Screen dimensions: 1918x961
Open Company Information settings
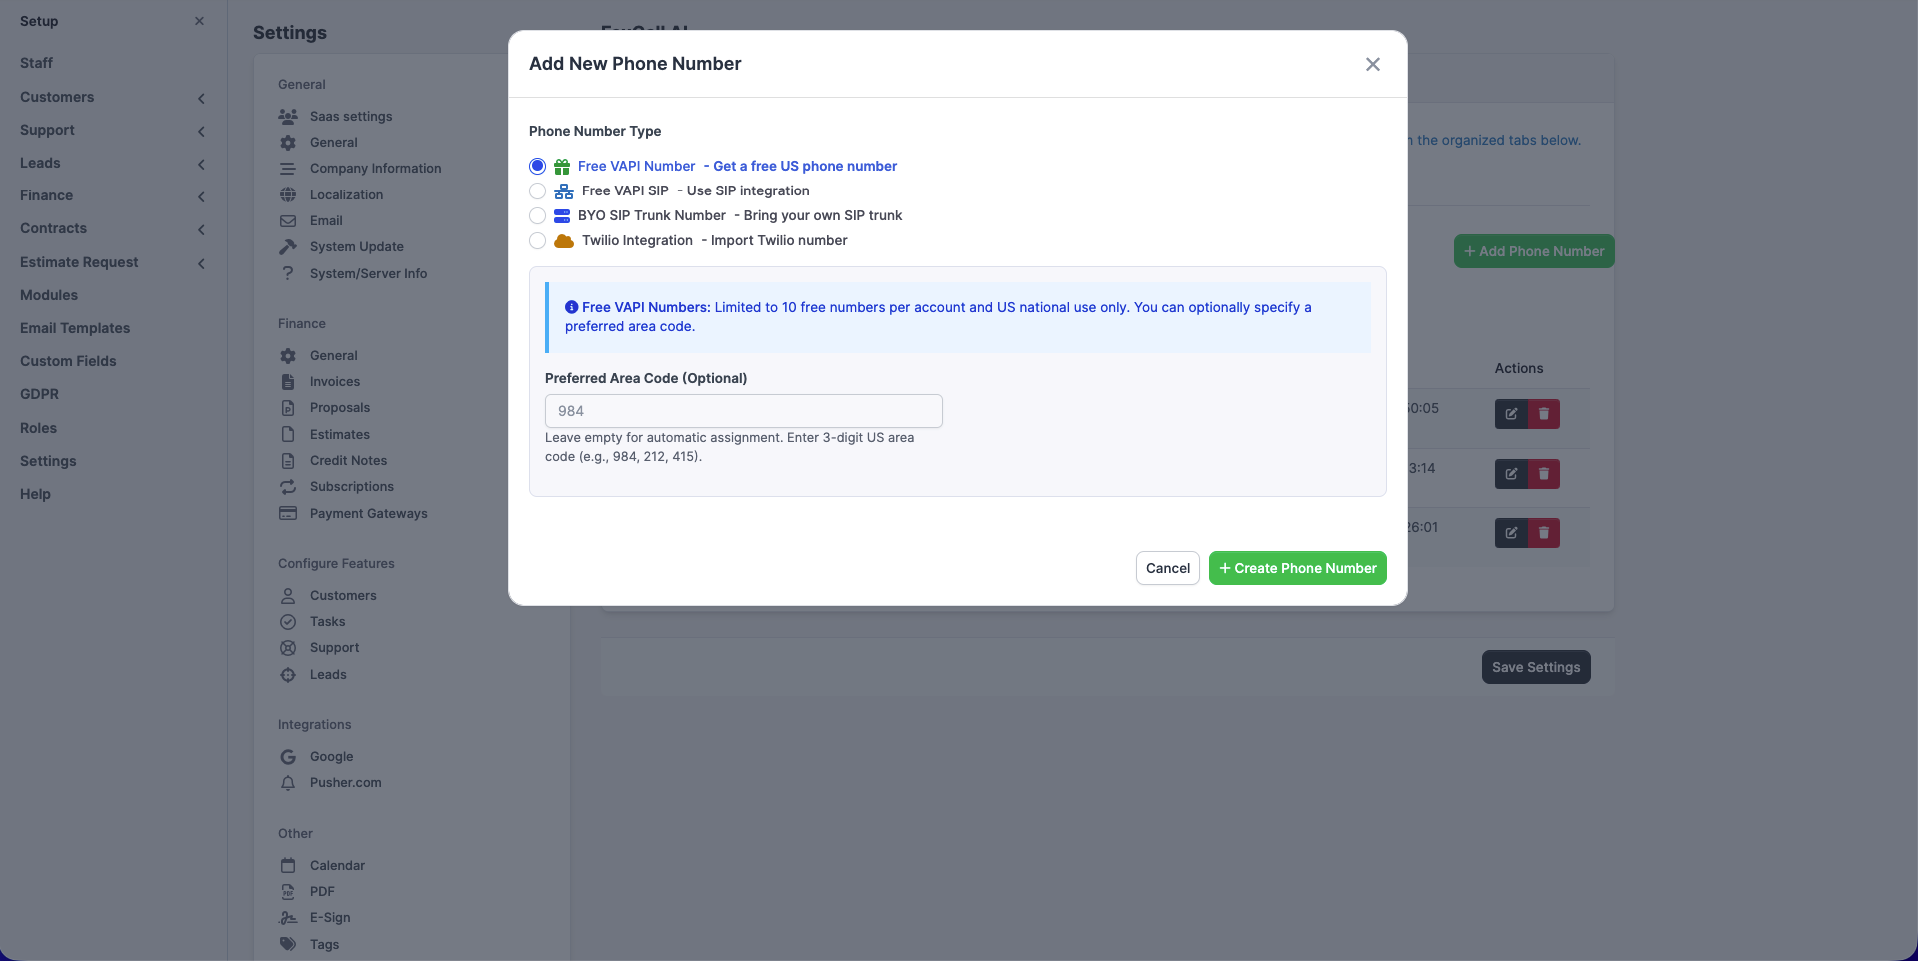[x=375, y=168]
